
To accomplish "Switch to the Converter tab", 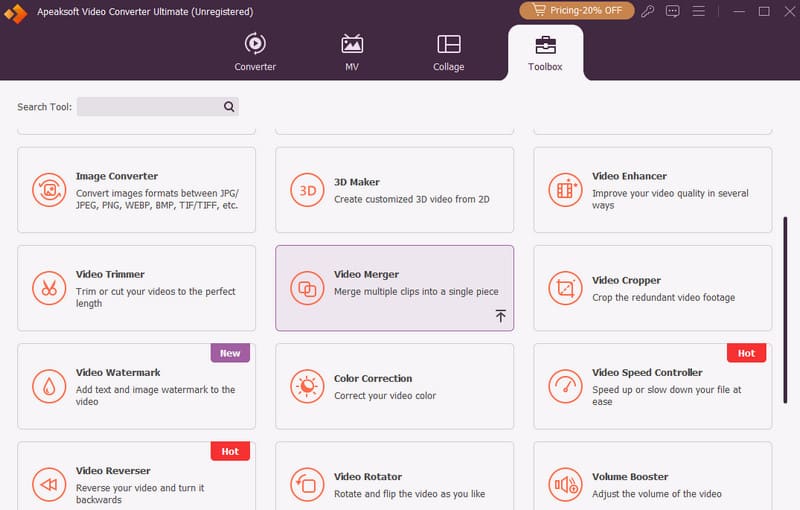I will tap(255, 53).
